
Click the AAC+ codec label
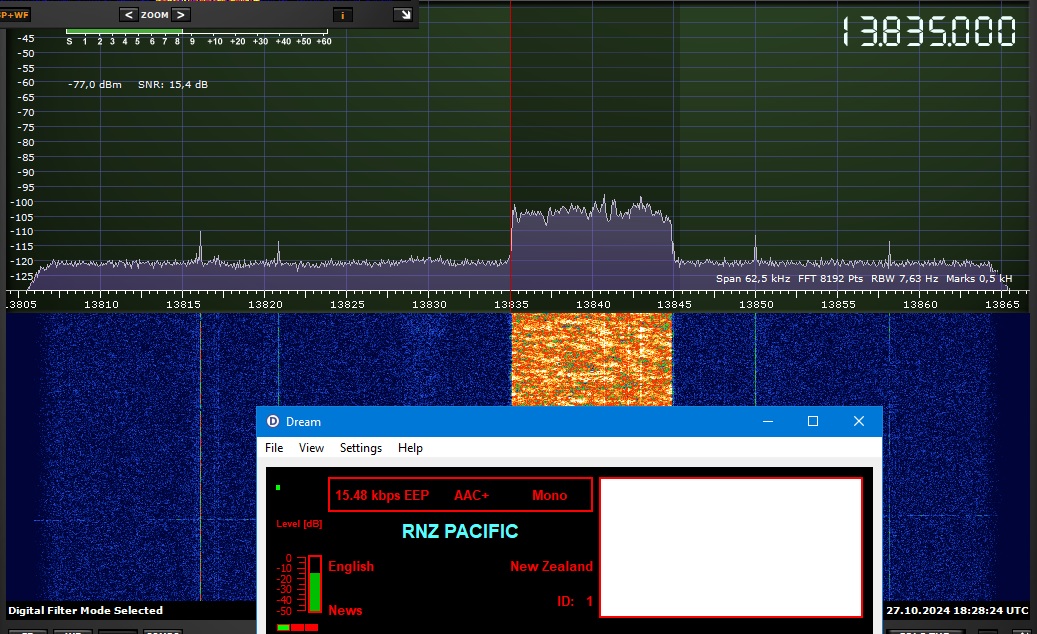[x=471, y=495]
